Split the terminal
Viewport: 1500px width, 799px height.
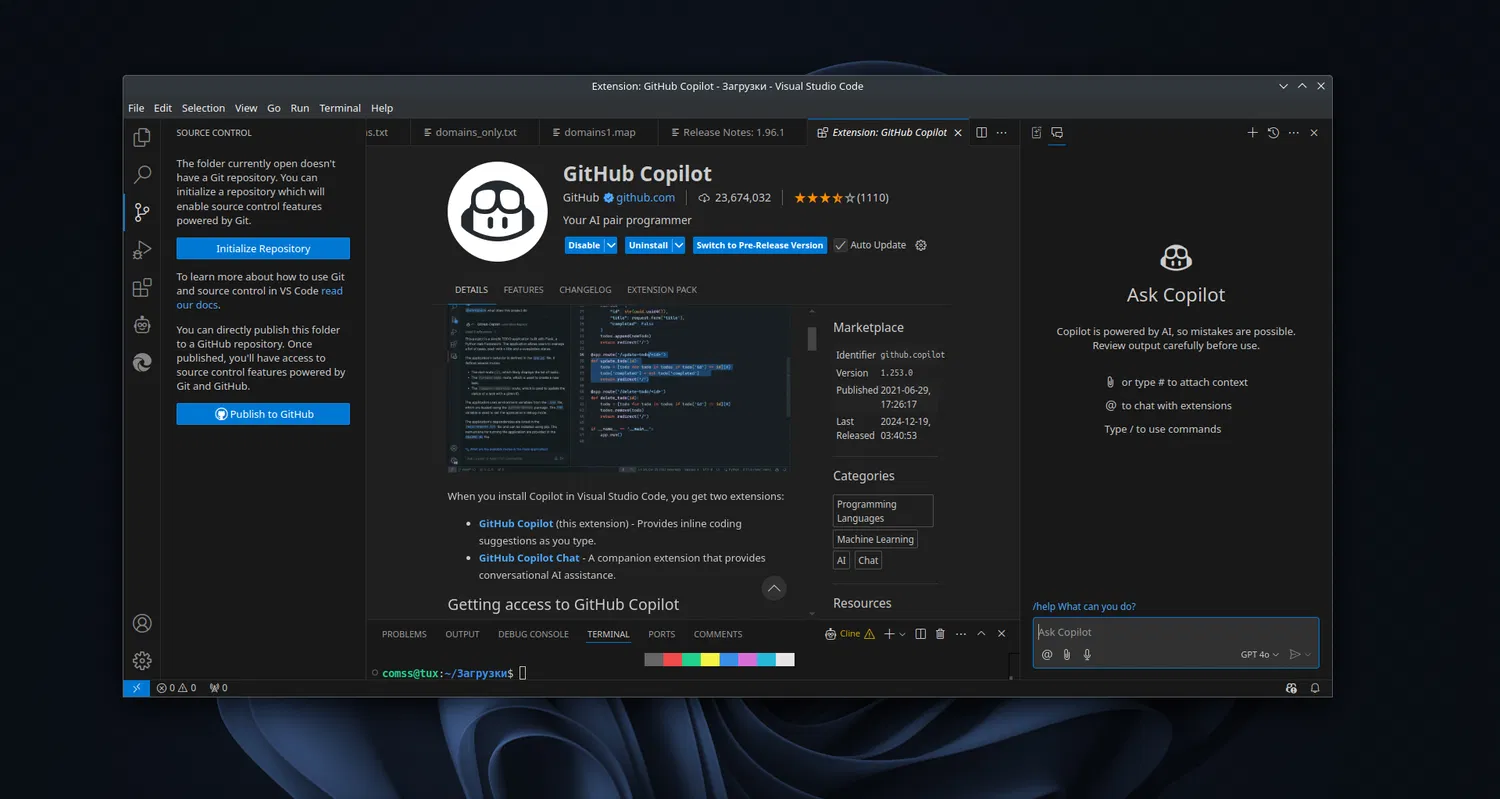point(921,634)
